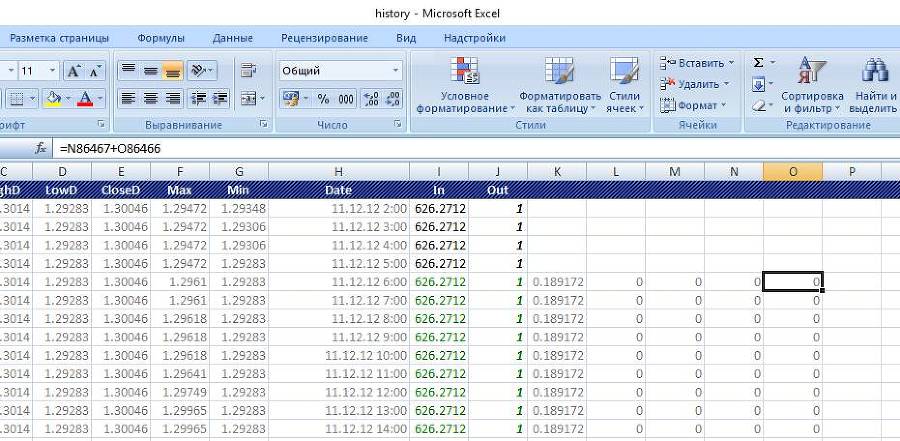
Task: Apply percent style to cells
Action: (323, 99)
